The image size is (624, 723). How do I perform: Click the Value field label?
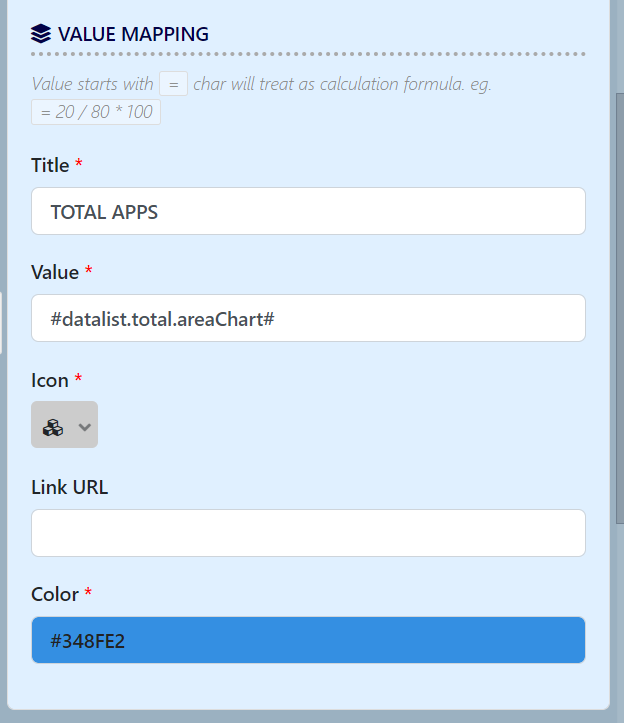coord(54,272)
